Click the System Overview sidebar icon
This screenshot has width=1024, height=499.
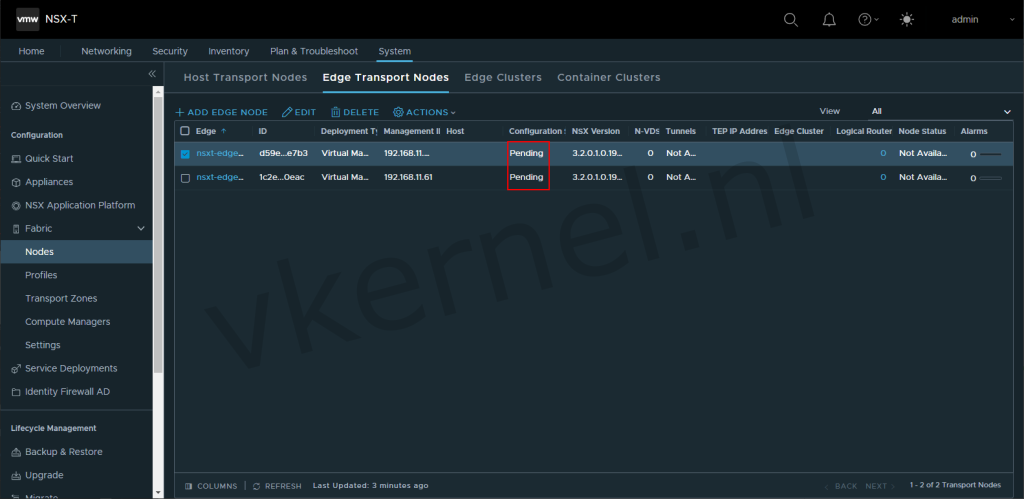pos(16,106)
